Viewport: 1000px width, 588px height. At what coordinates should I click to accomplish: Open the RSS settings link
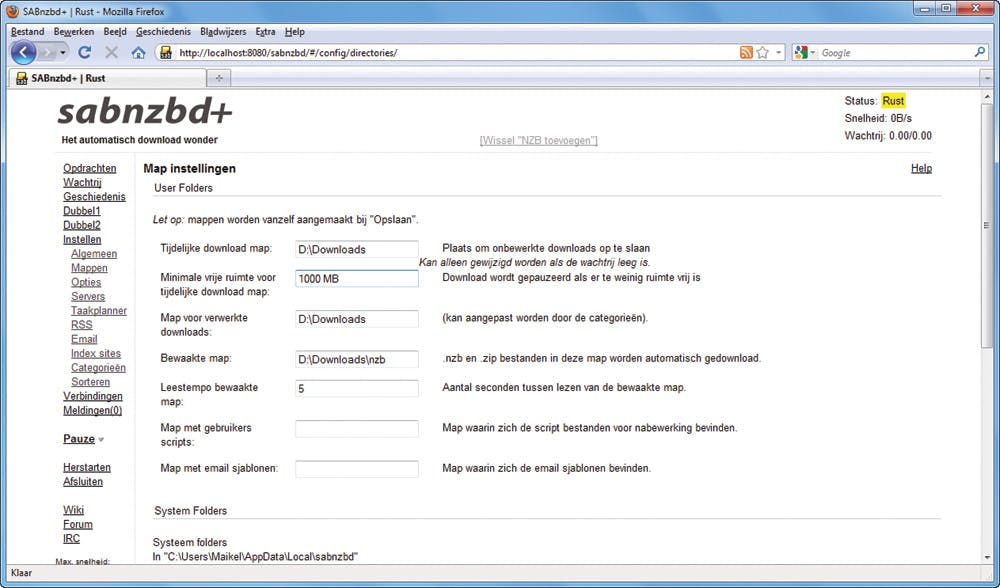[82, 325]
